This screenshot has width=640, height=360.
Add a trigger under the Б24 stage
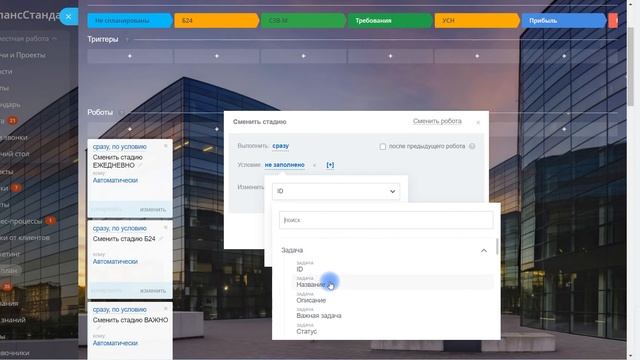point(217,56)
